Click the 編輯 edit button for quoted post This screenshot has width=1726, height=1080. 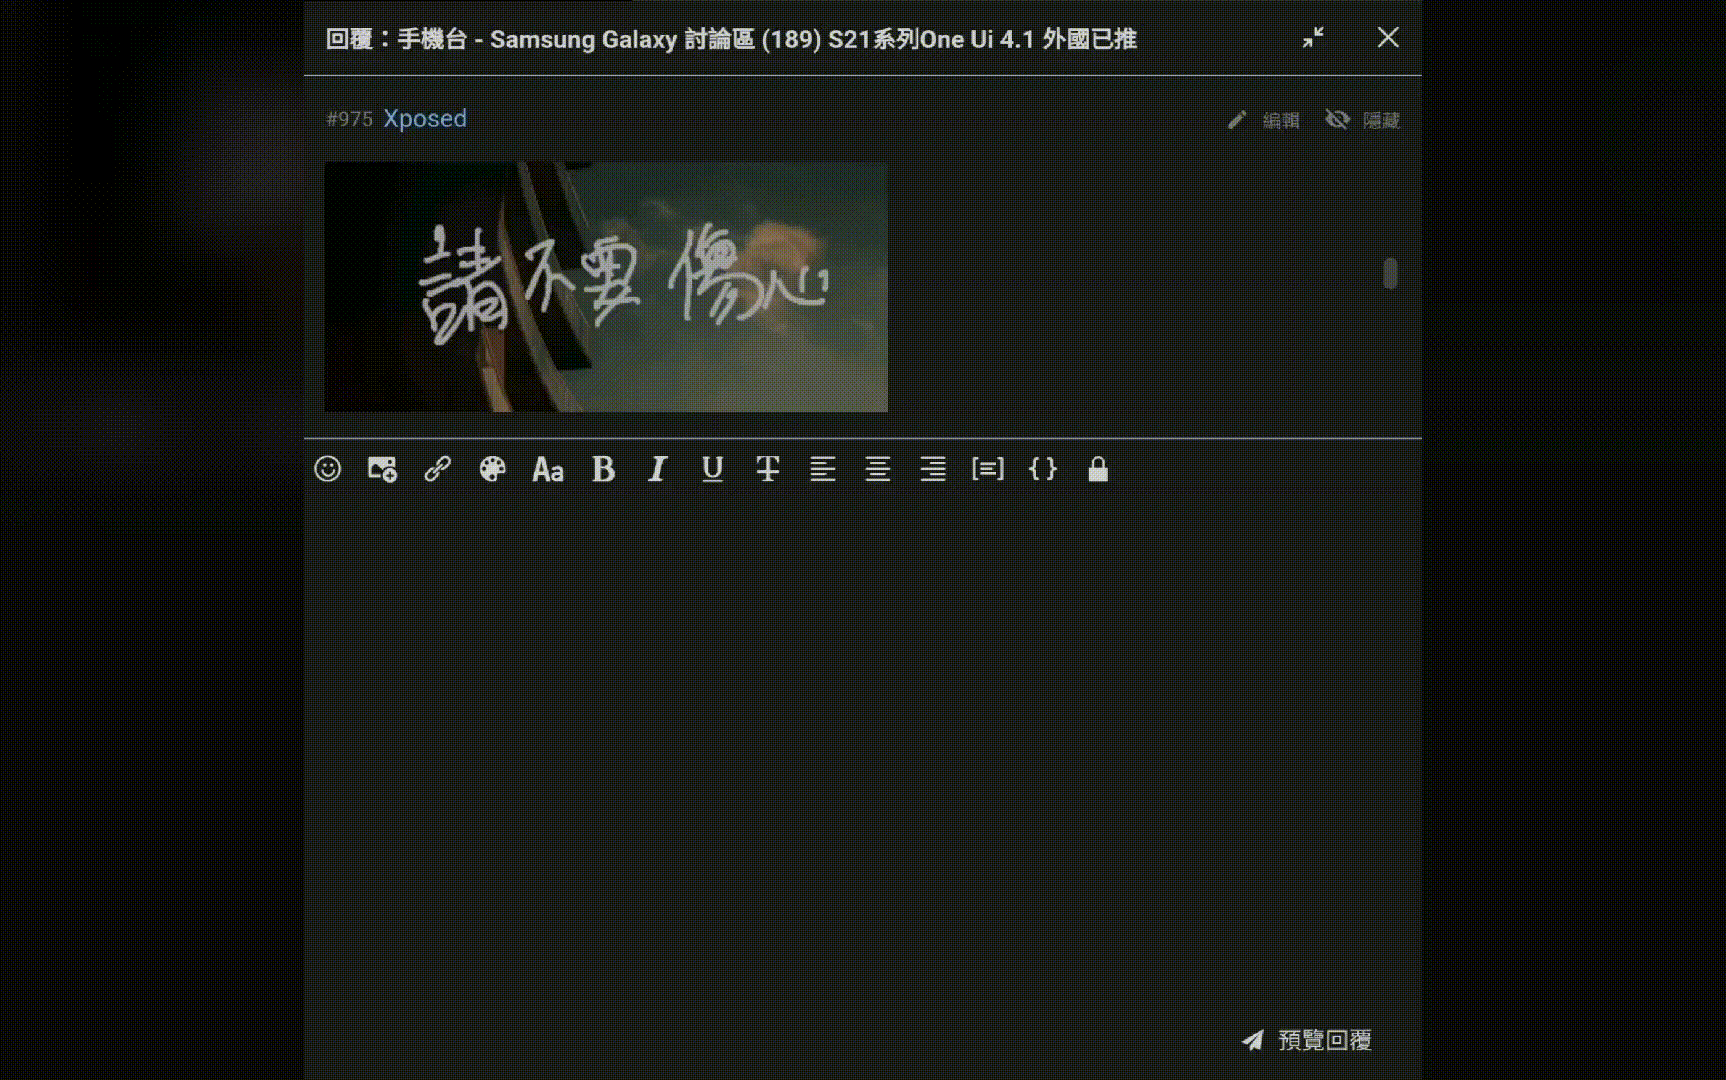point(1263,120)
